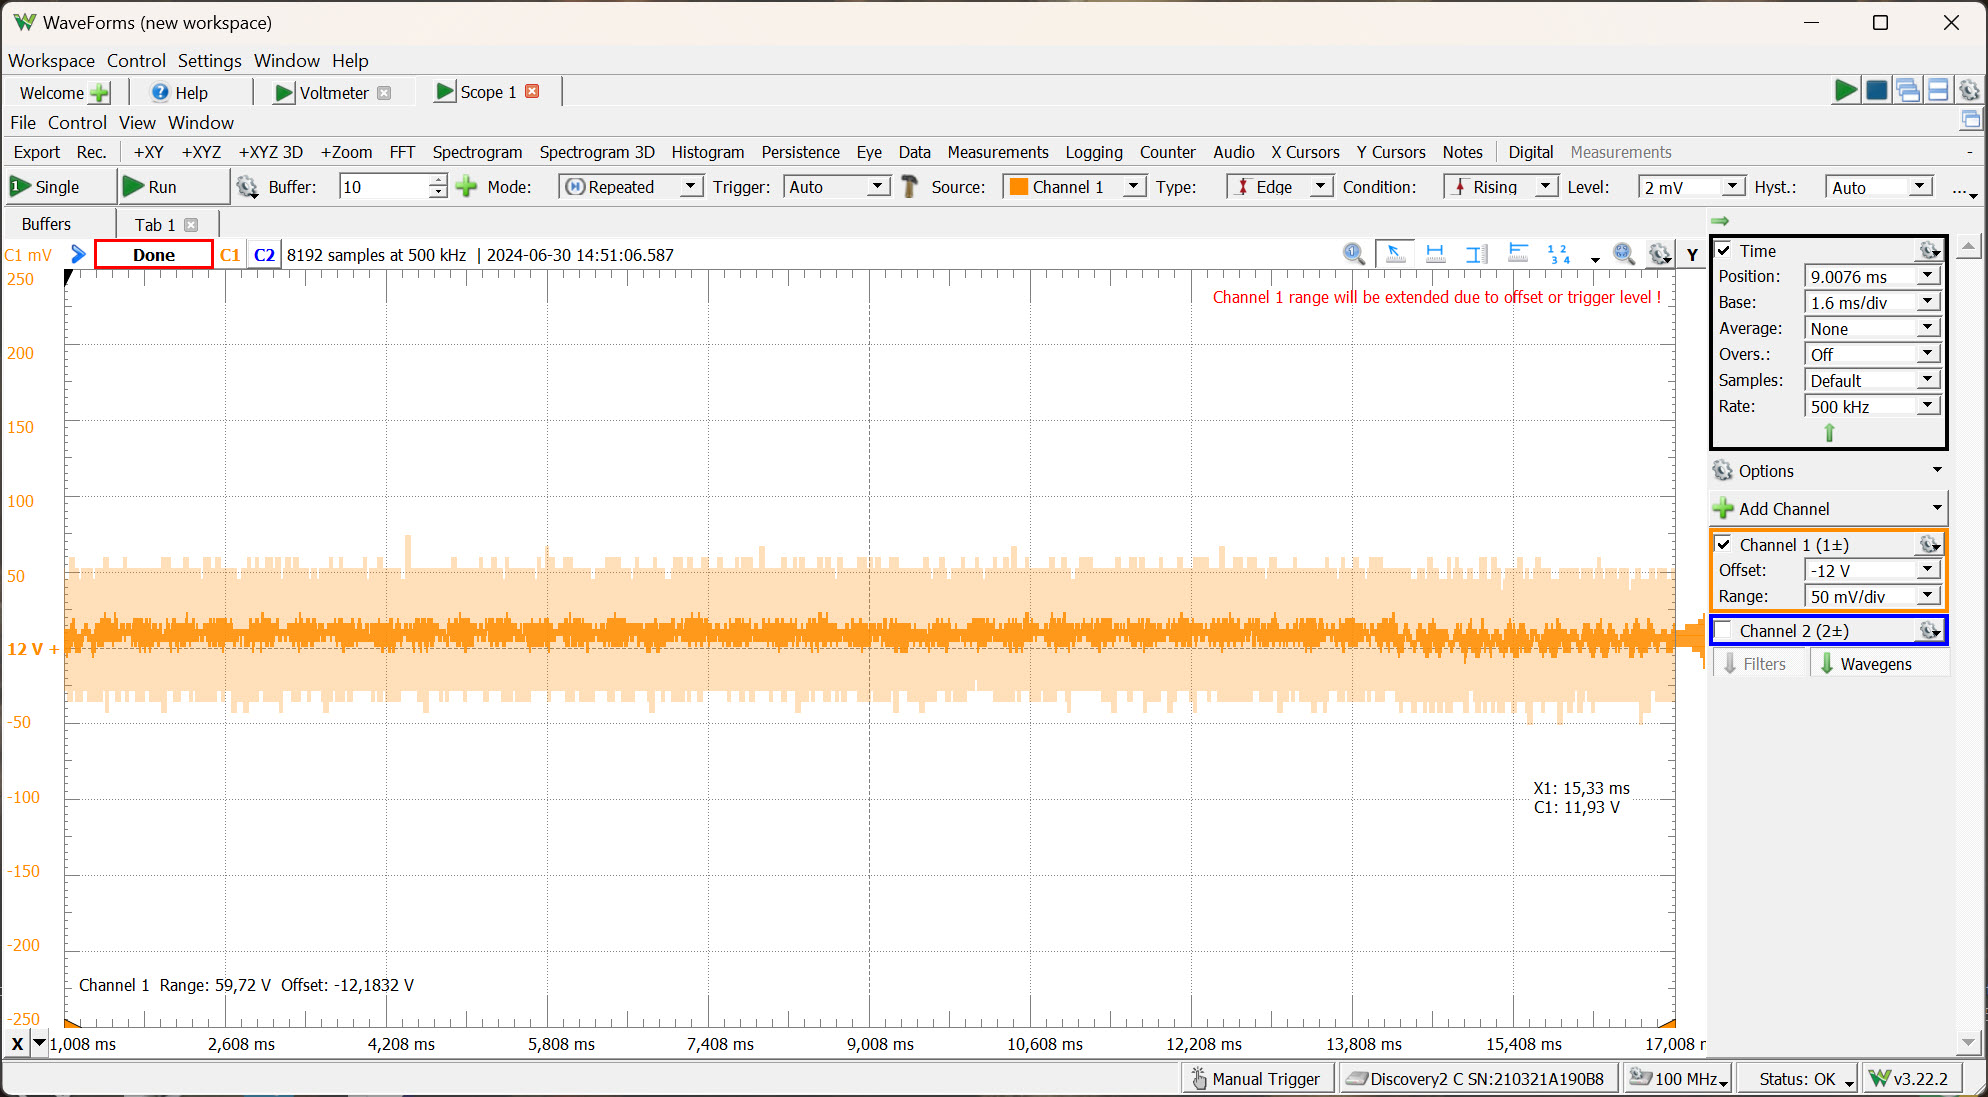Viewport: 1988px width, 1097px height.
Task: Open the Mode Repeated dropdown
Action: pyautogui.click(x=690, y=187)
